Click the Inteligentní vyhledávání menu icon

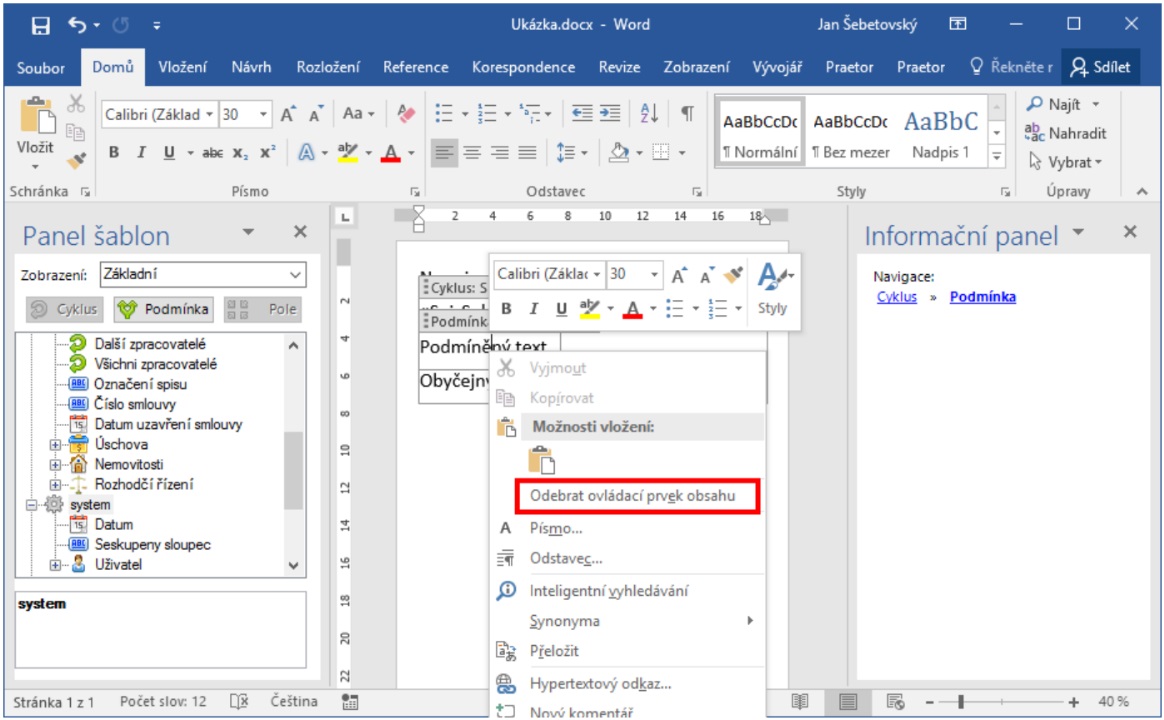(506, 591)
